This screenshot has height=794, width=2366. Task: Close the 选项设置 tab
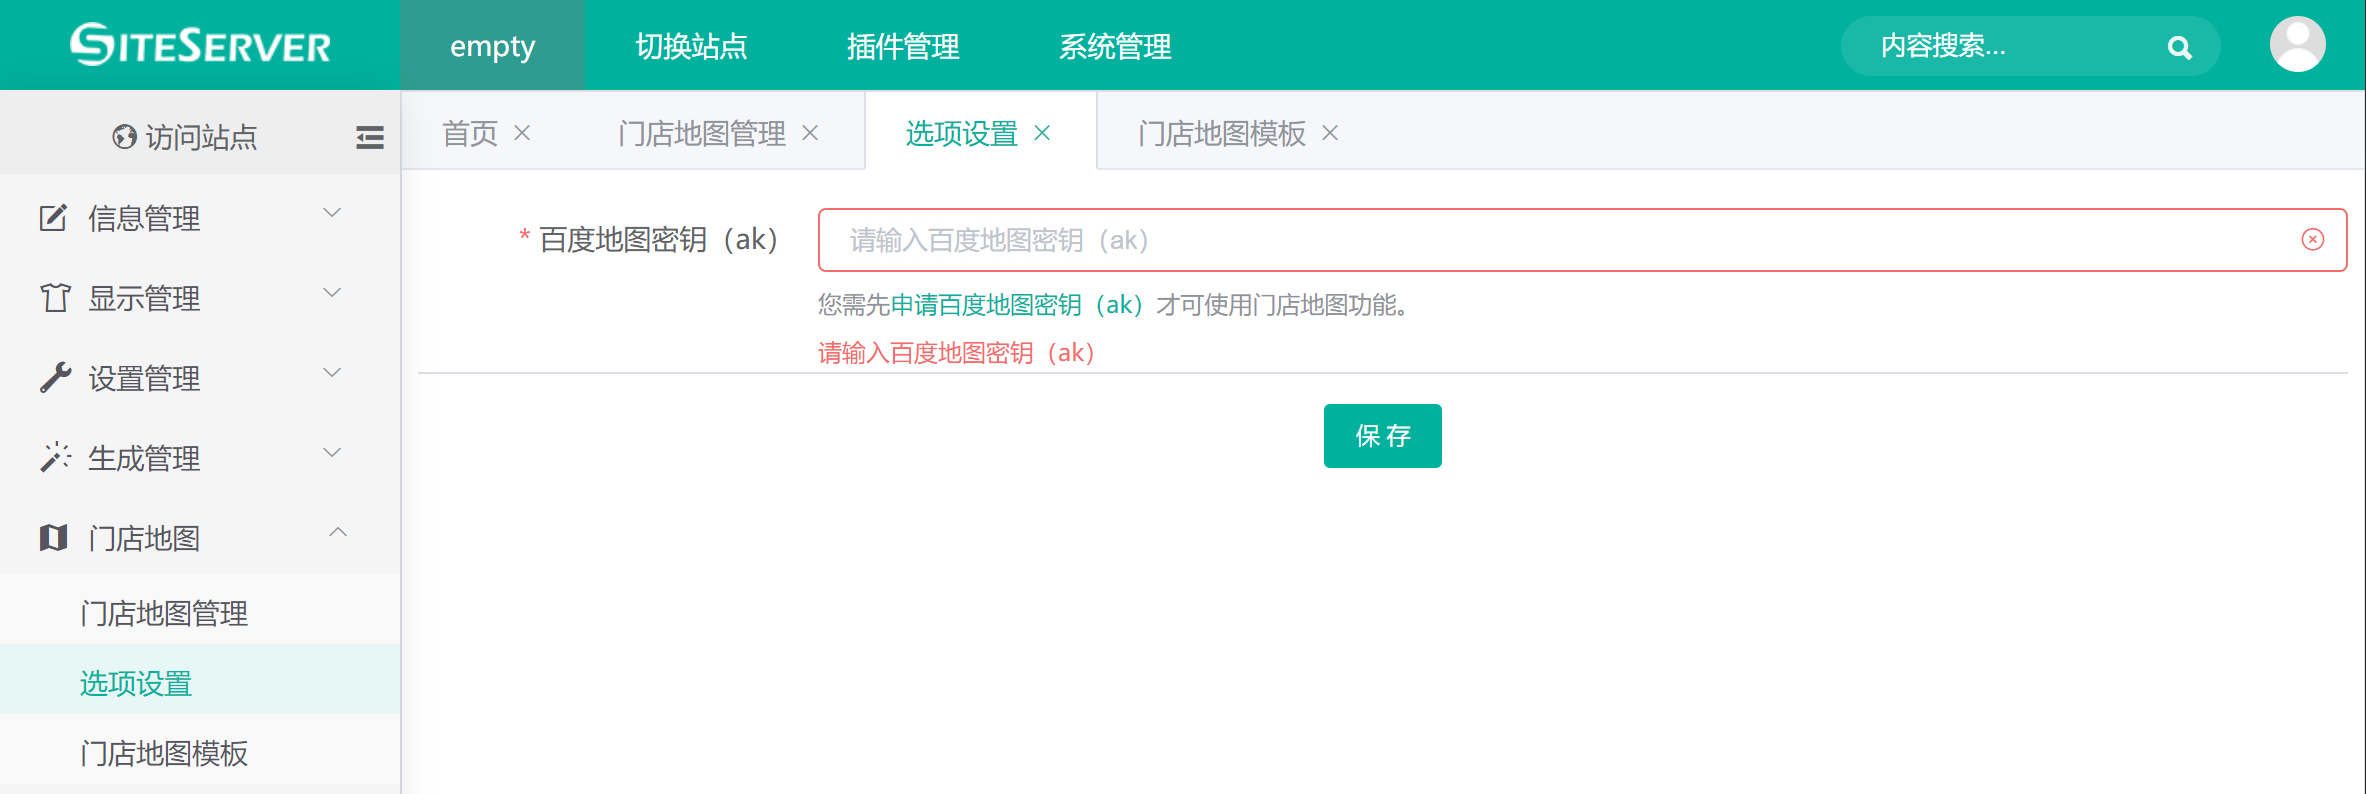1042,133
